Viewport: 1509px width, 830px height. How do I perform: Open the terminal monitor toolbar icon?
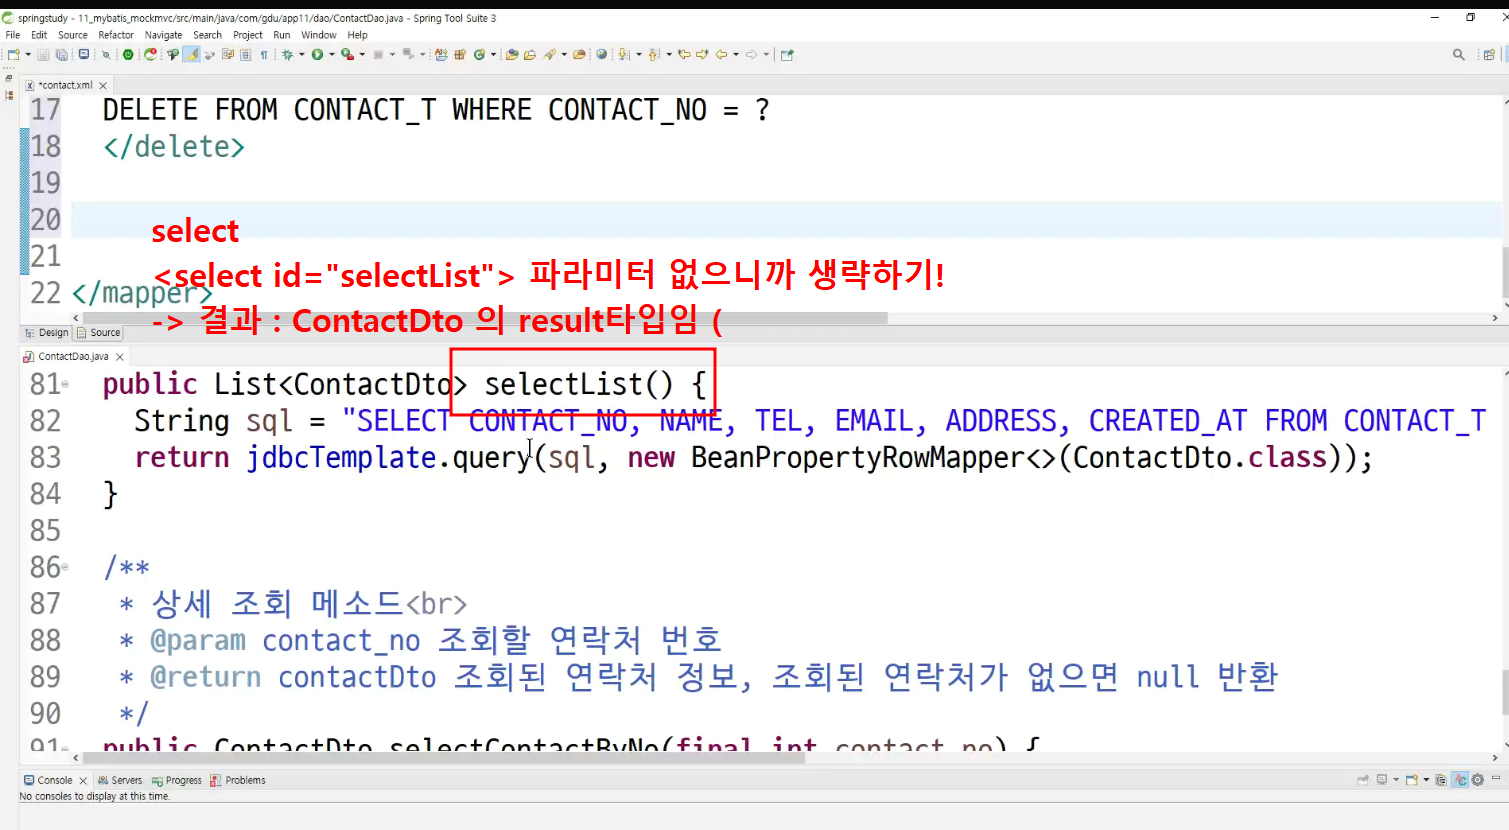tap(84, 55)
